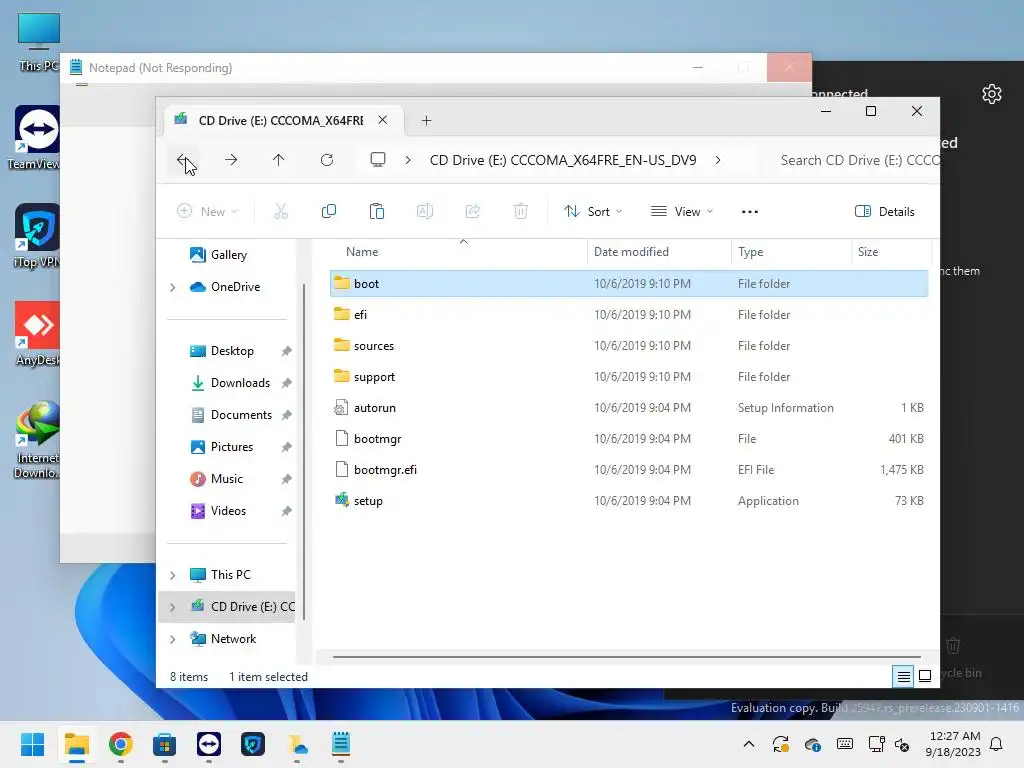
Task: Open AnyDesk desktop shortcut
Action: (37, 333)
